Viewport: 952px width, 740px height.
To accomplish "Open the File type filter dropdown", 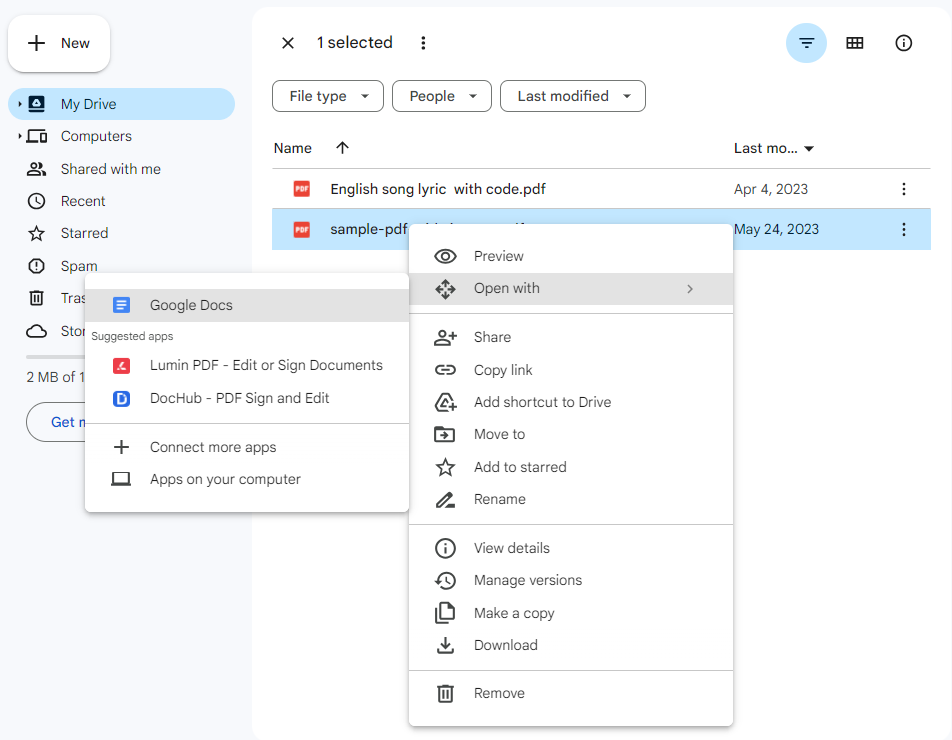I will click(x=327, y=96).
